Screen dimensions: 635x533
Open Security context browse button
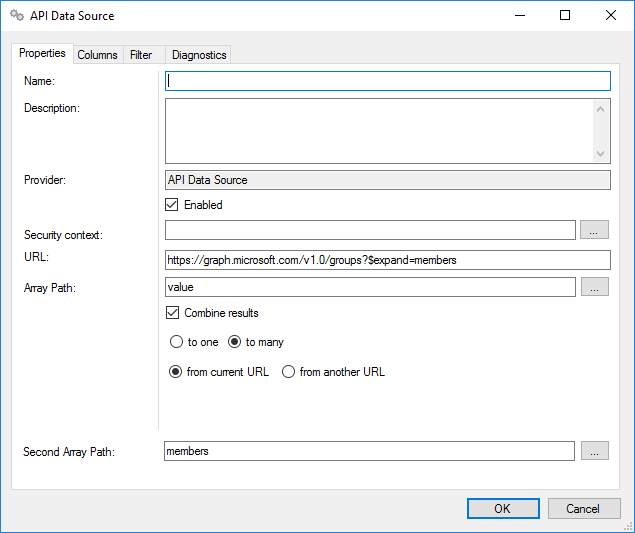[x=593, y=231]
